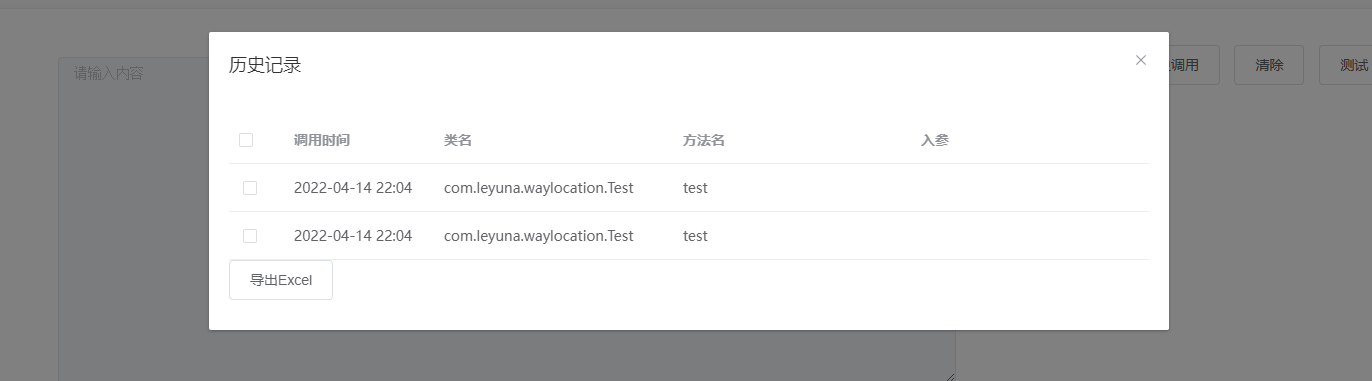Click the 清除 button behind the dialog
Viewport: 1372px width, 381px height.
click(1269, 65)
